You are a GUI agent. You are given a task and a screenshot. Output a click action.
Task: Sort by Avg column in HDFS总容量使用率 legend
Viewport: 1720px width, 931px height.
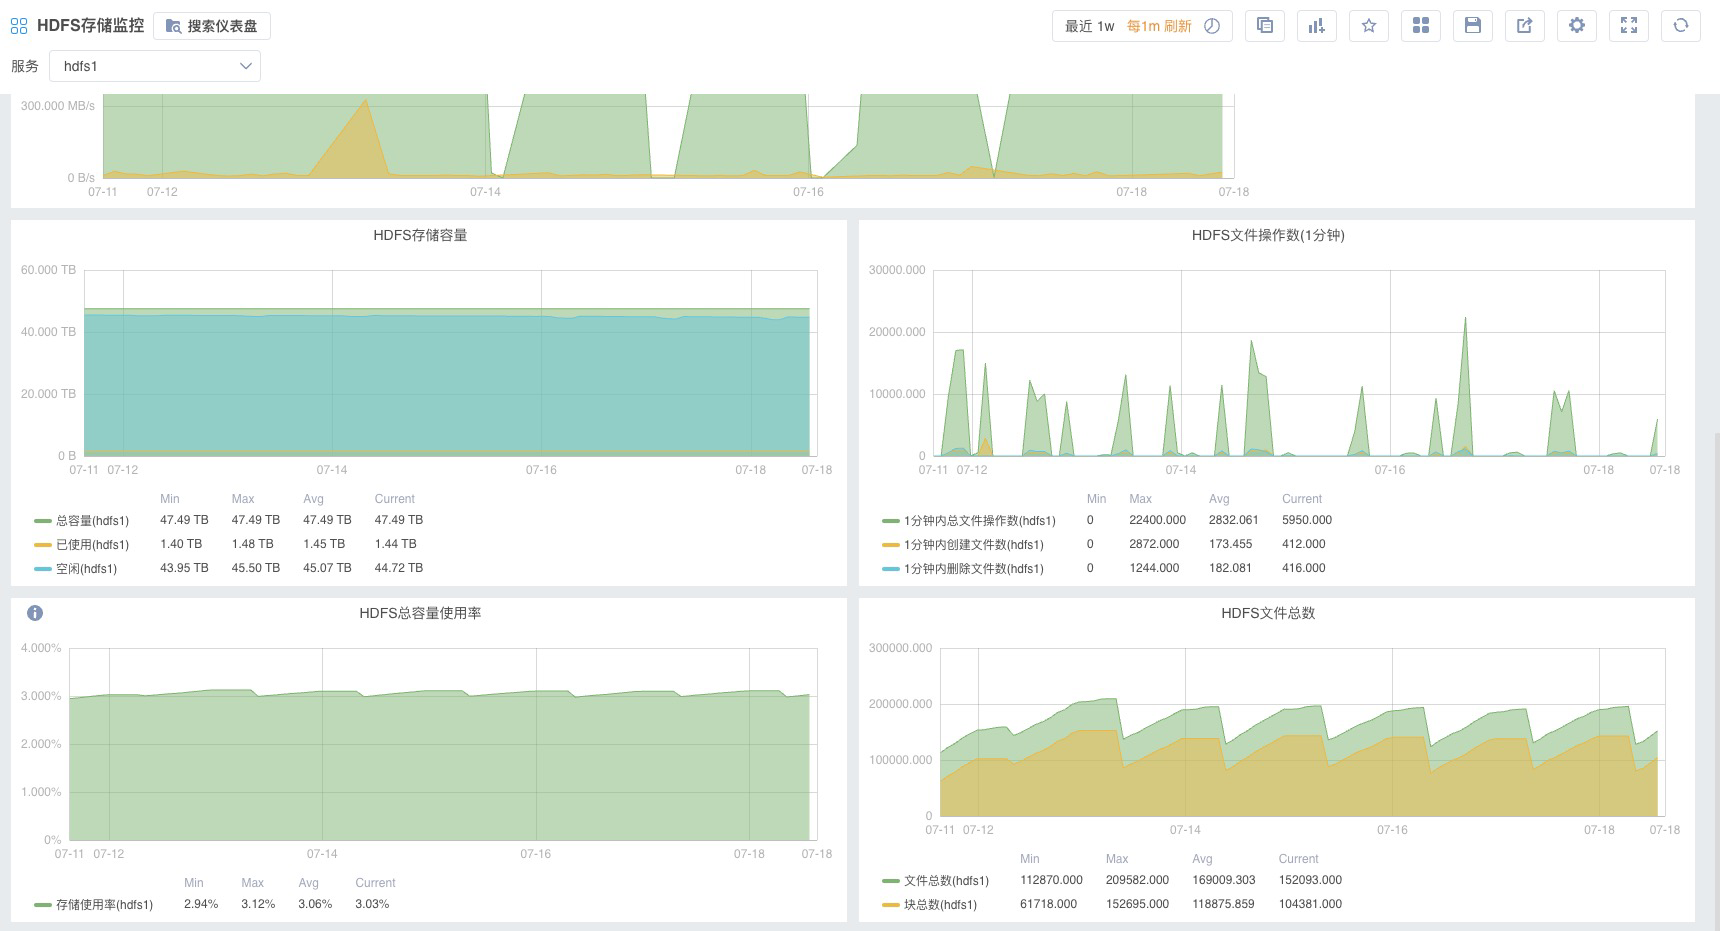tap(309, 883)
